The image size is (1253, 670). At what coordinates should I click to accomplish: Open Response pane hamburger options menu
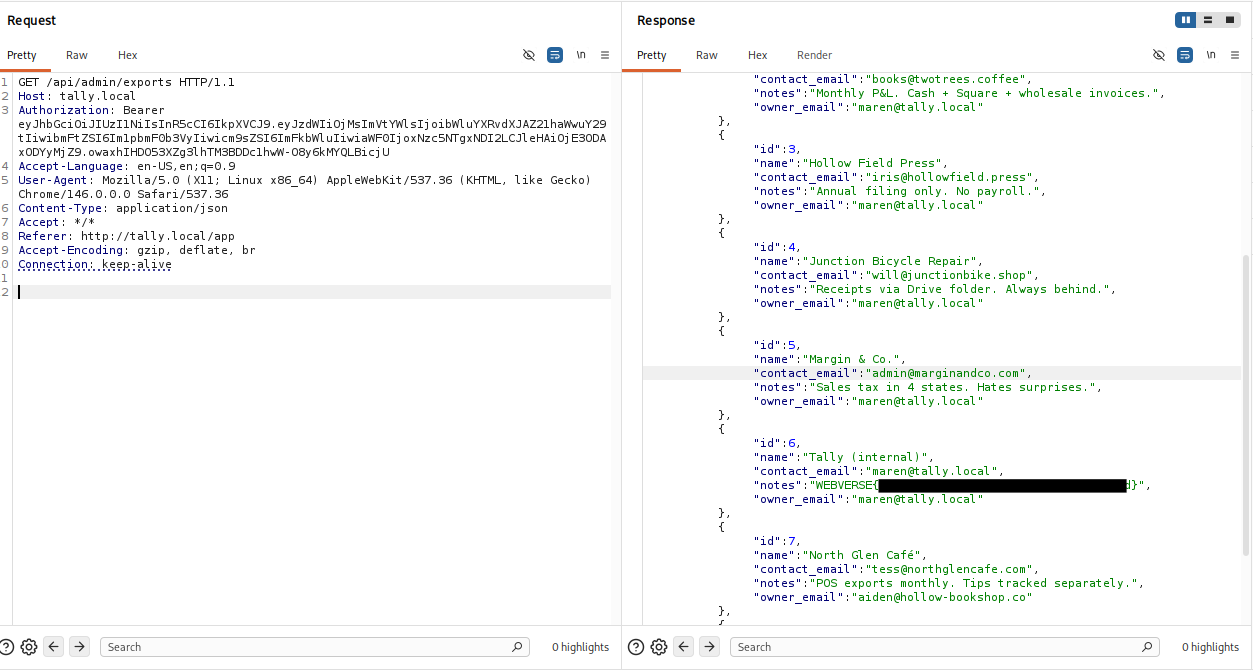(x=1235, y=55)
